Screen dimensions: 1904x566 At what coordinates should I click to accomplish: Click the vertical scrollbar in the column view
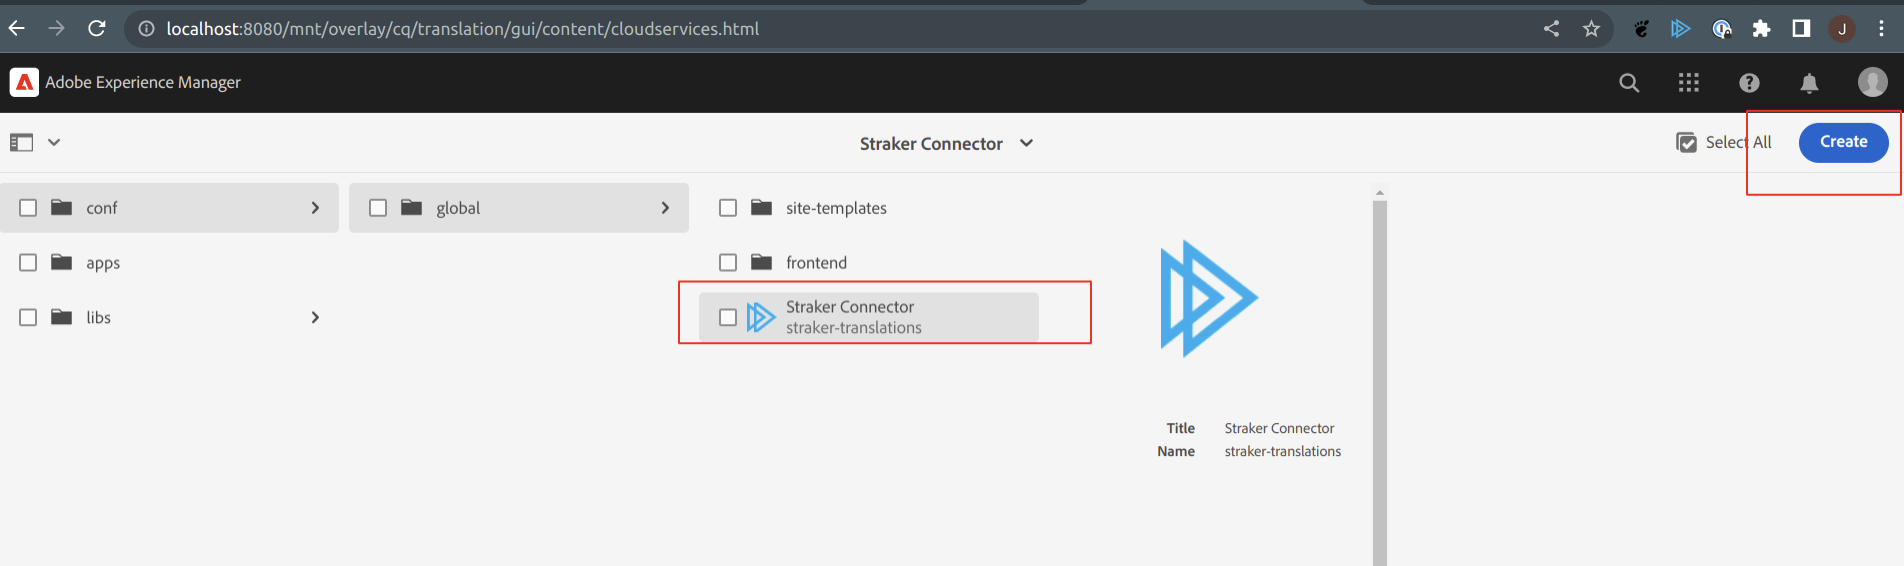coord(1380,380)
